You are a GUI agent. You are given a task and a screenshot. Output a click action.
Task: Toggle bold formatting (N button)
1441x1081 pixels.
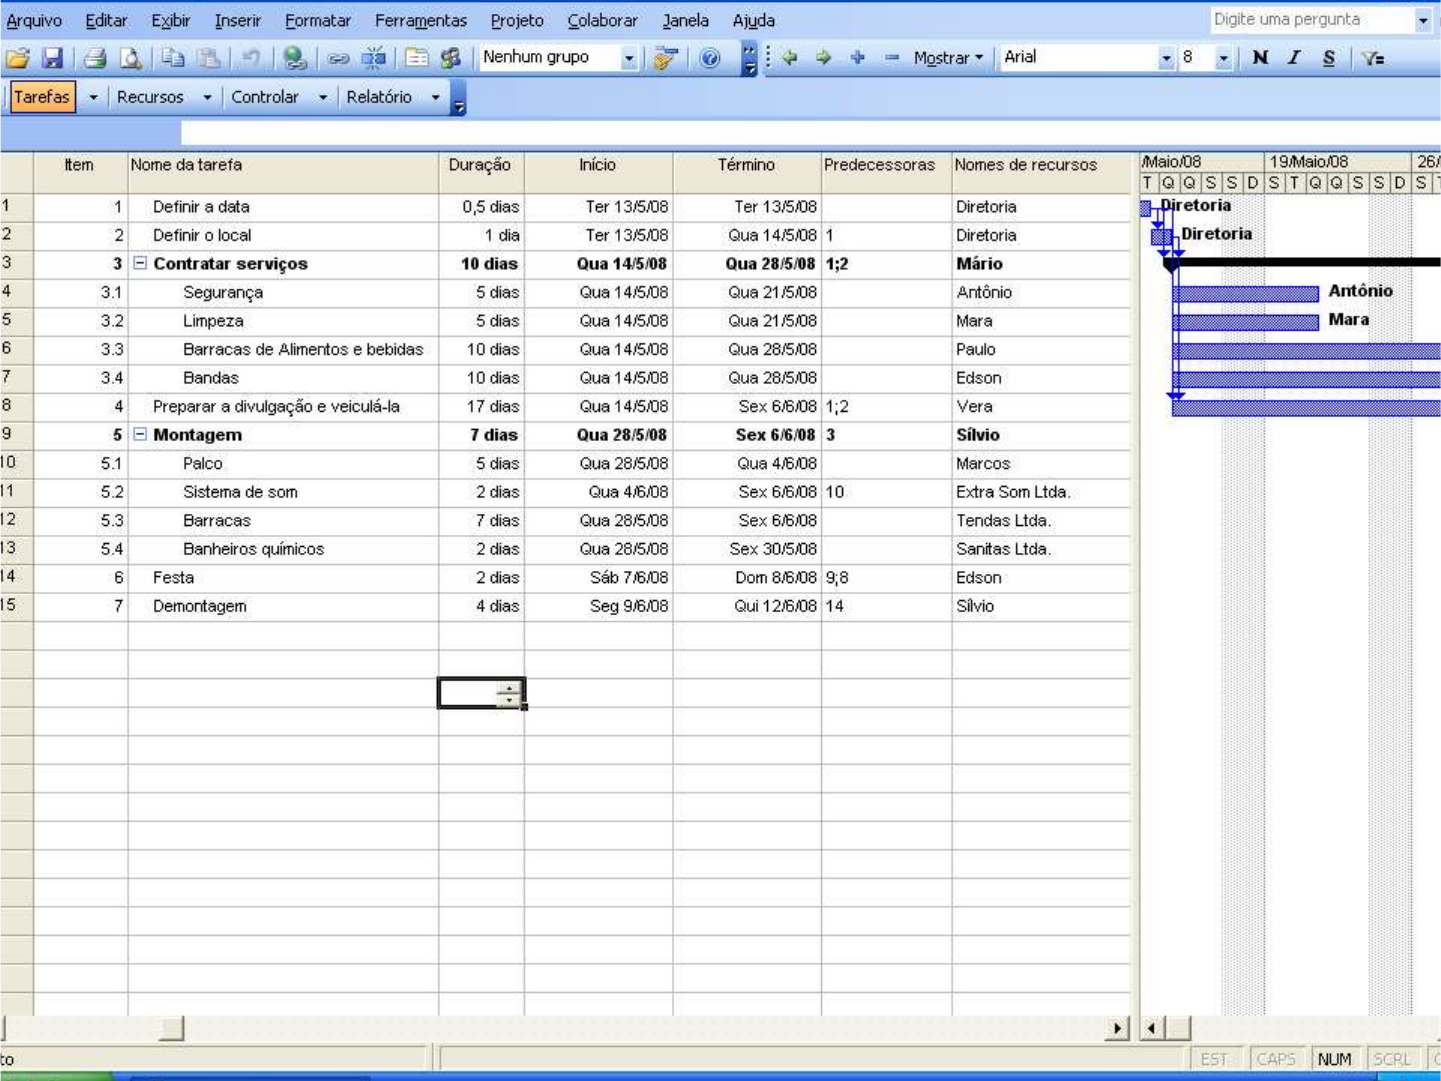(1260, 58)
